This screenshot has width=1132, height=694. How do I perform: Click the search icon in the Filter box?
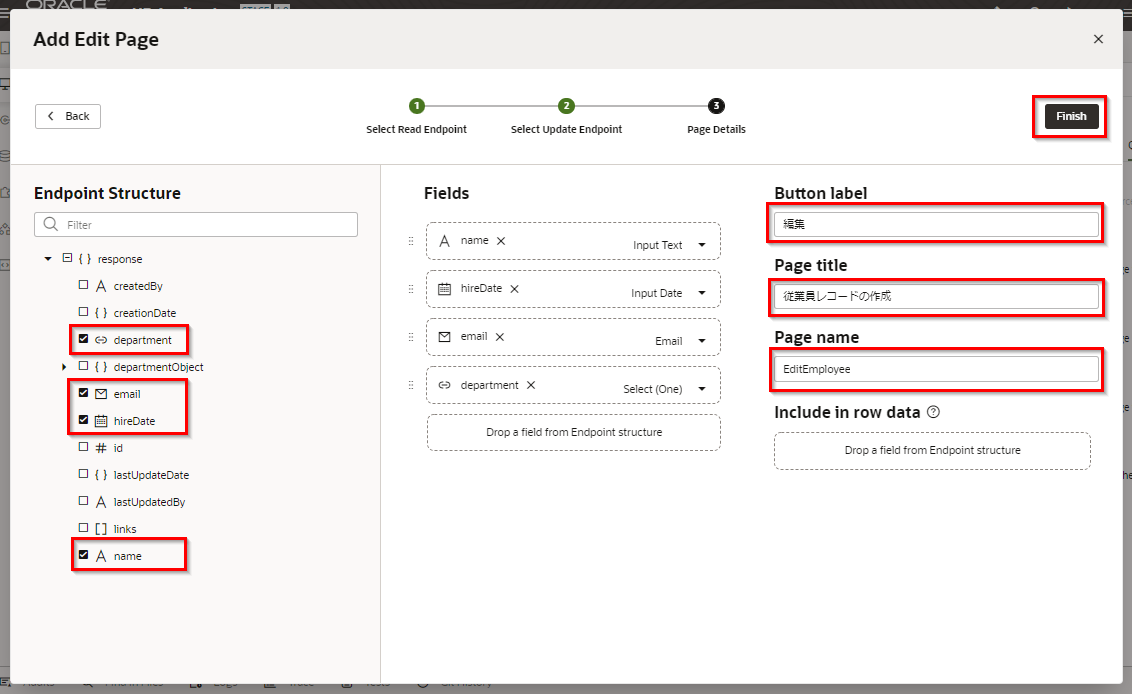pyautogui.click(x=50, y=225)
